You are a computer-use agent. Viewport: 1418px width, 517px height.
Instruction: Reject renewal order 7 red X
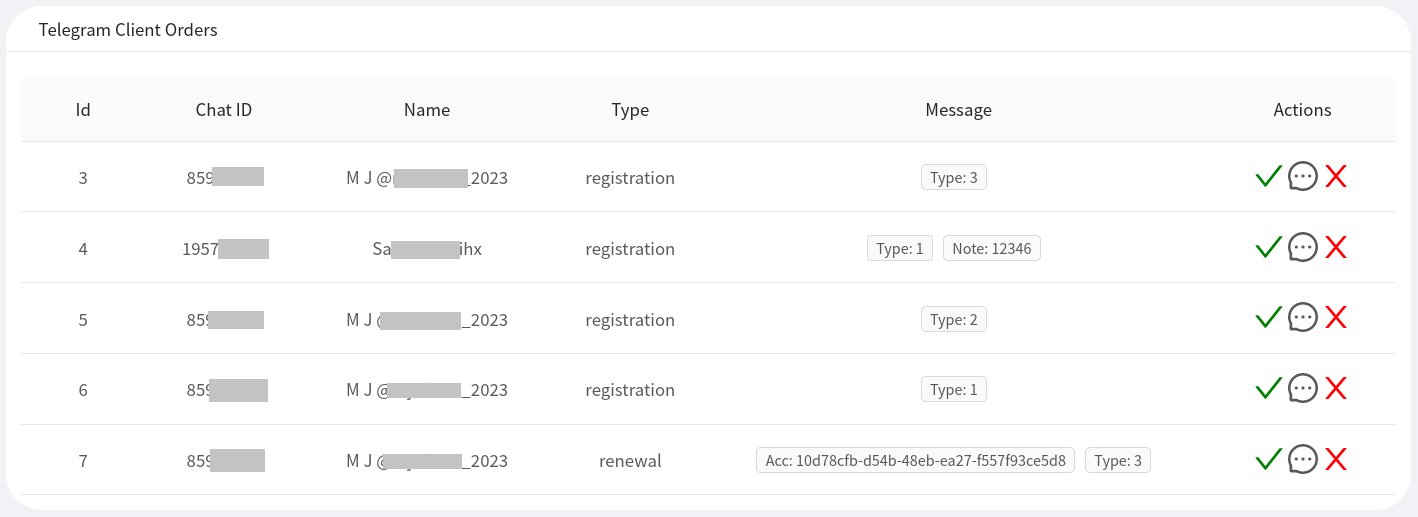point(1336,459)
